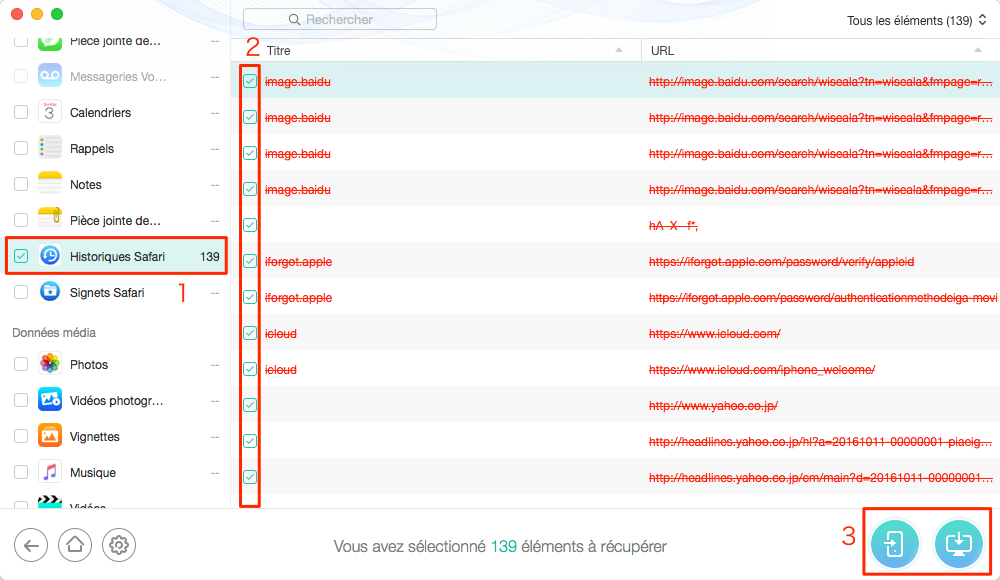Screen dimensions: 1000x580
Task: Recover selected items to computer
Action: [958, 544]
